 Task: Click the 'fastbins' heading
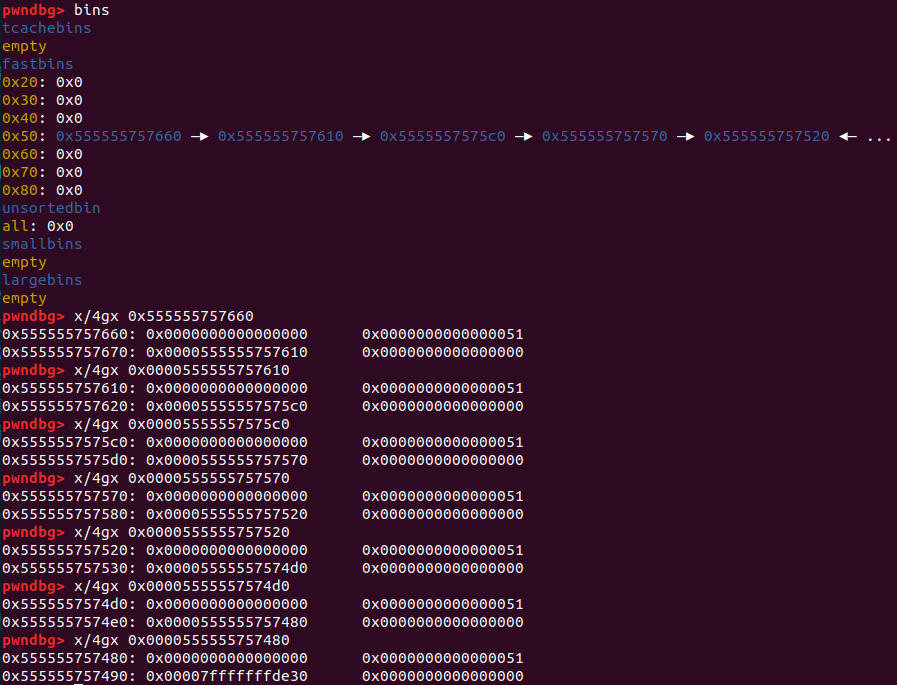click(38, 64)
